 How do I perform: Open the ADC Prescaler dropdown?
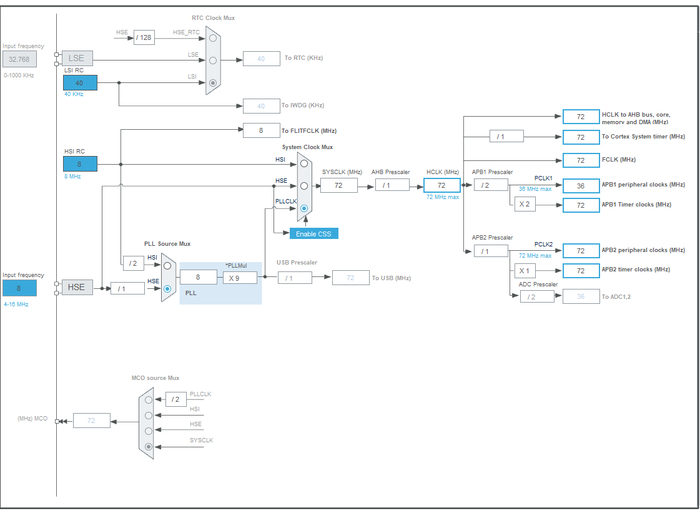(x=537, y=297)
